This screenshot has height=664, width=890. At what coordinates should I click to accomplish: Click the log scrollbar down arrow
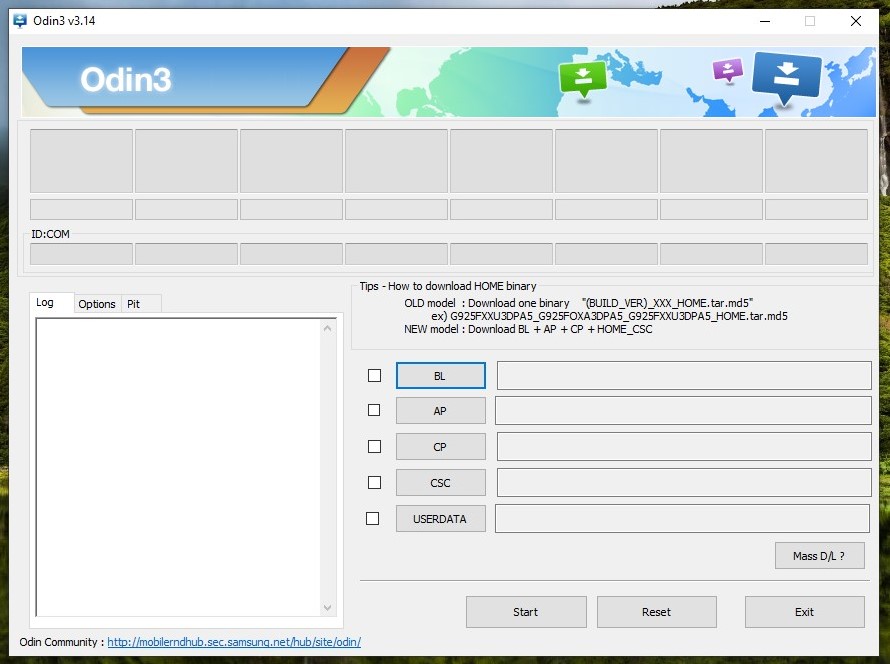328,607
